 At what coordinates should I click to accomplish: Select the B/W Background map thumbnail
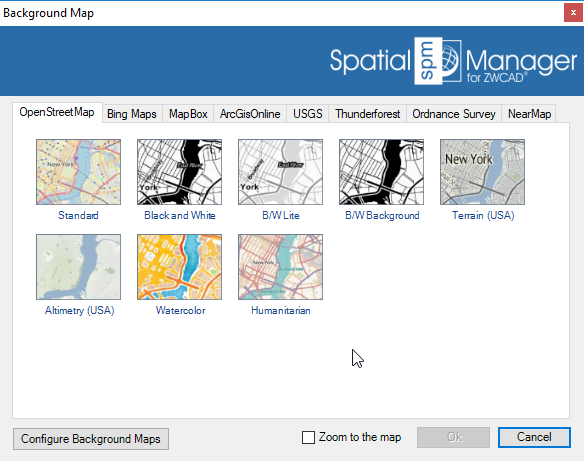click(x=381, y=172)
